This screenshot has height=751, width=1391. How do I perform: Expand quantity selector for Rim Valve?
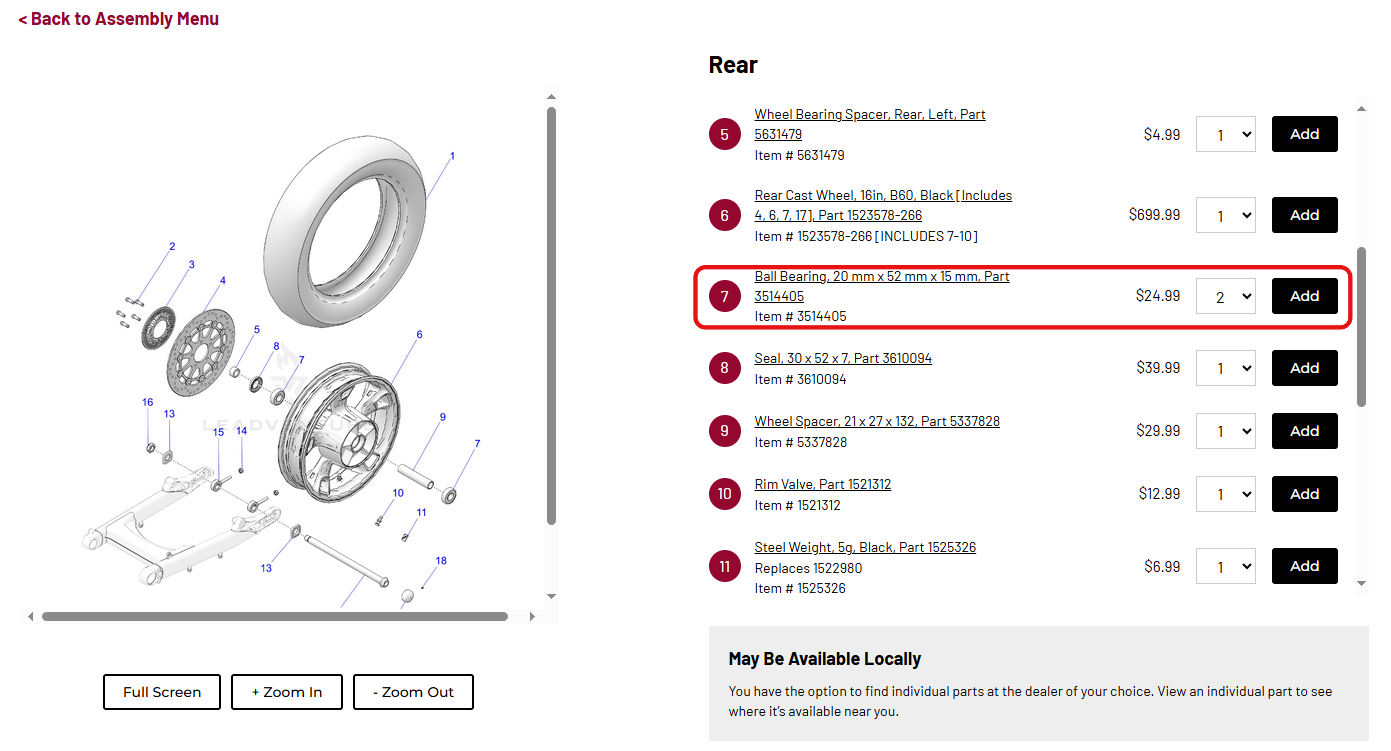click(1225, 494)
